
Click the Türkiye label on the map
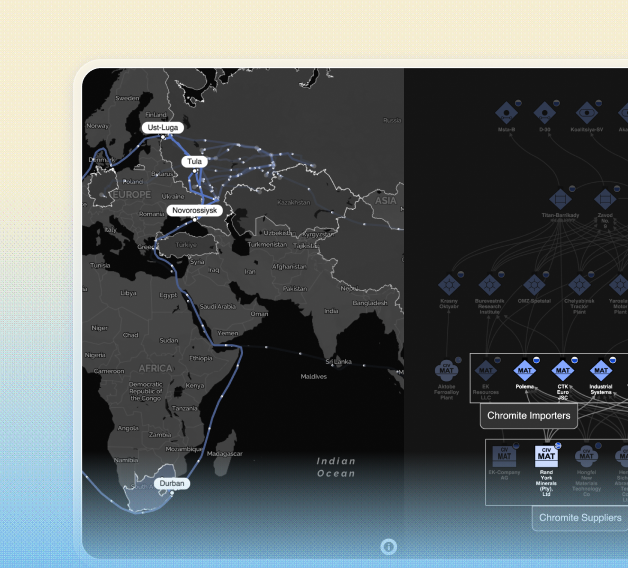pyautogui.click(x=186, y=245)
